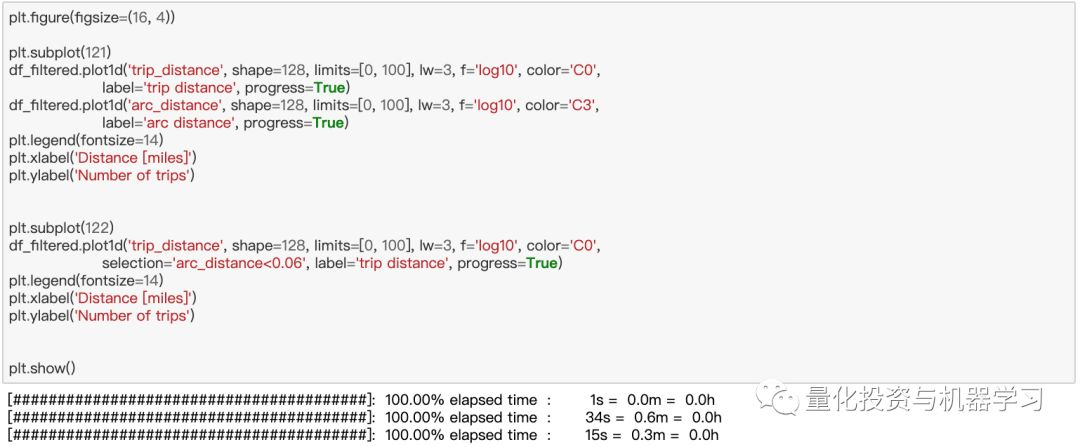
Task: Place cursor on 'trip_distance' string in first plot1d
Action: tap(176, 70)
